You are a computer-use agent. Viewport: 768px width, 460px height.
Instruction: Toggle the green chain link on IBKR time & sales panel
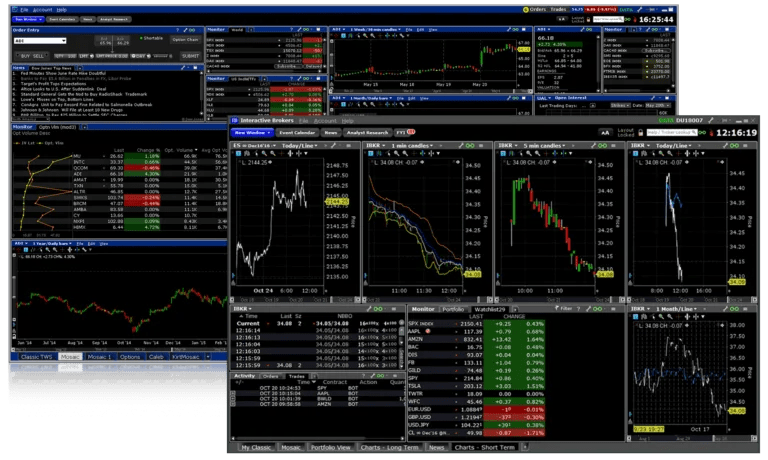(378, 309)
